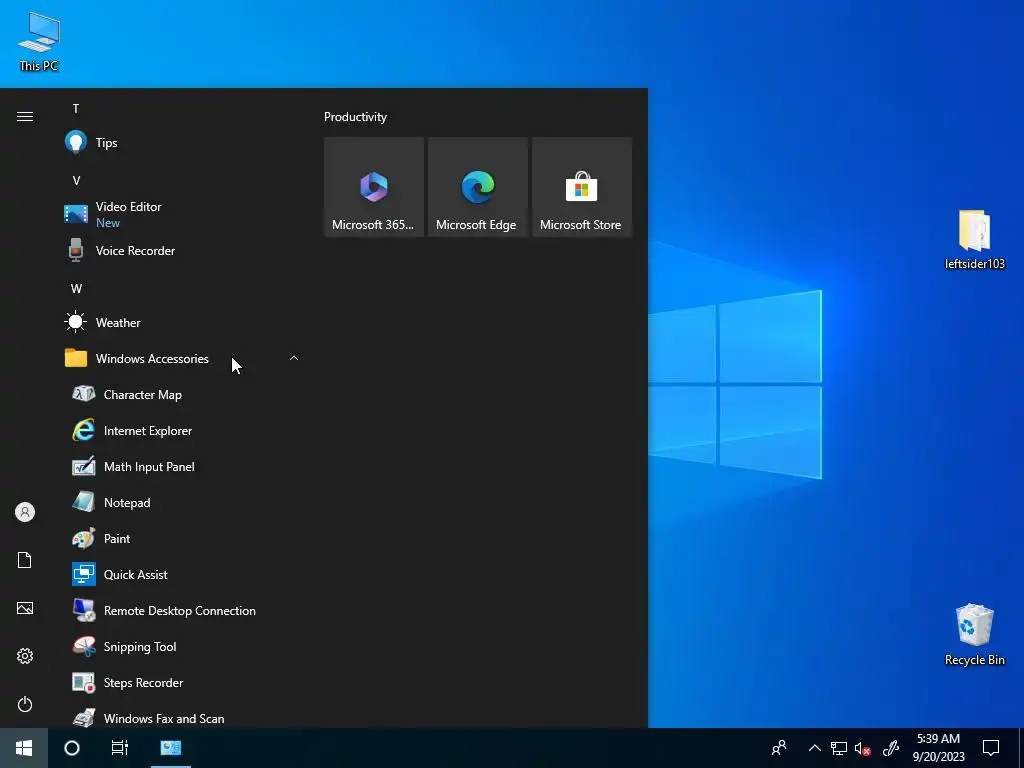This screenshot has width=1024, height=768.
Task: Open Character Map
Action: click(x=181, y=394)
